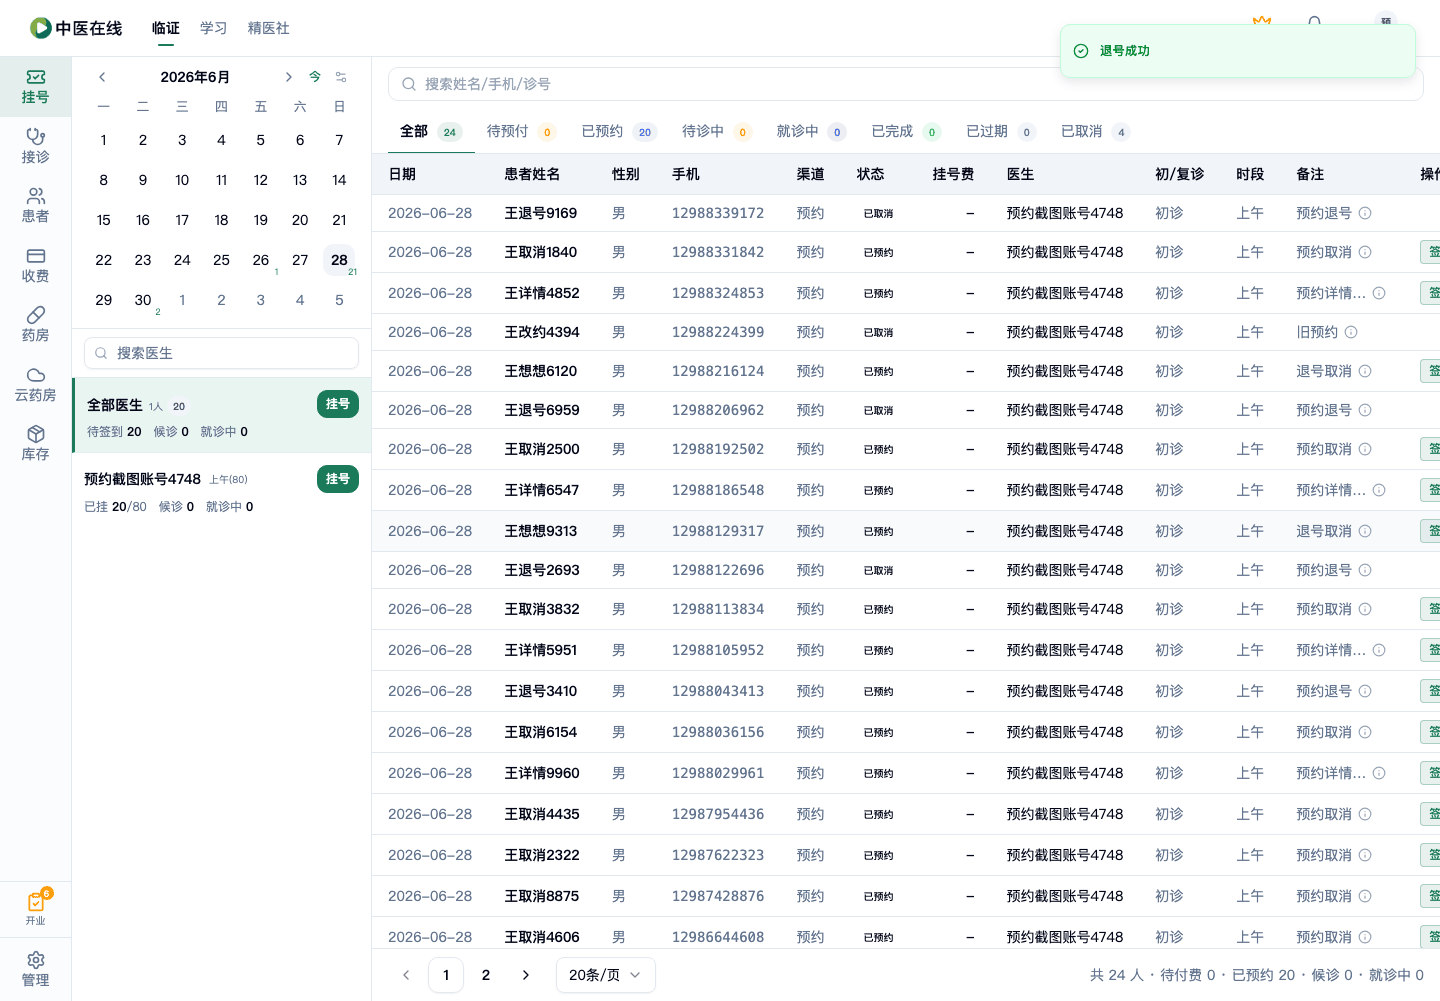Select the 就诊中 status tab
This screenshot has height=1001, width=1440.
click(811, 131)
